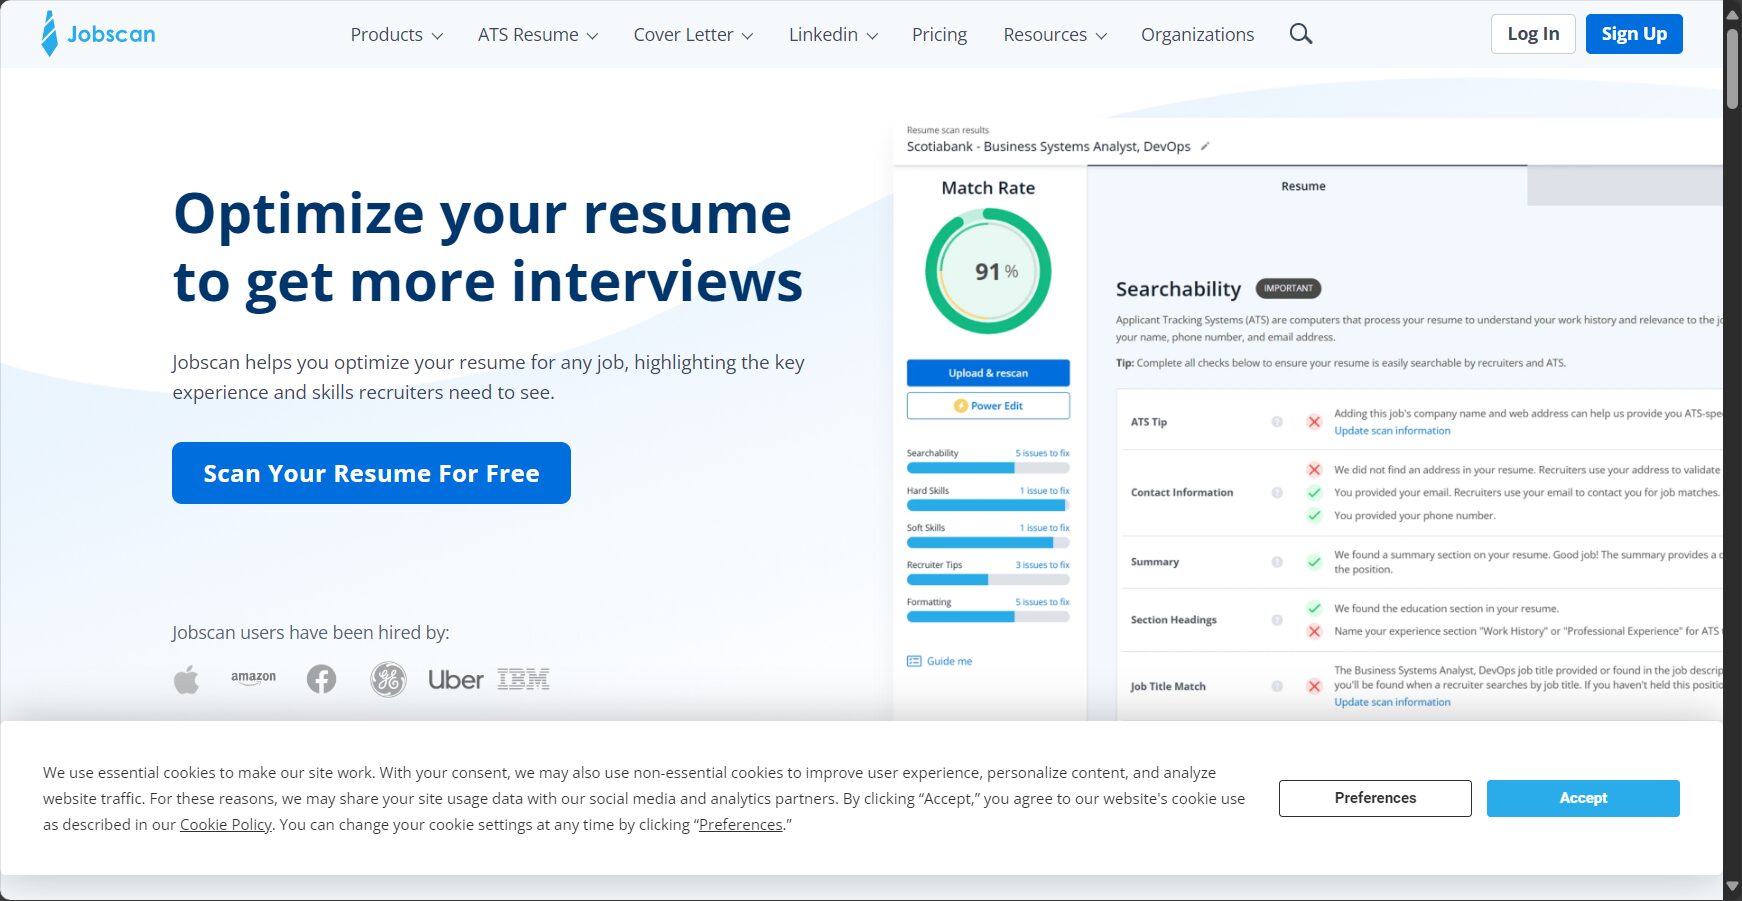Expand the ATS Resume dropdown menu
This screenshot has height=901, width=1742.
point(538,34)
